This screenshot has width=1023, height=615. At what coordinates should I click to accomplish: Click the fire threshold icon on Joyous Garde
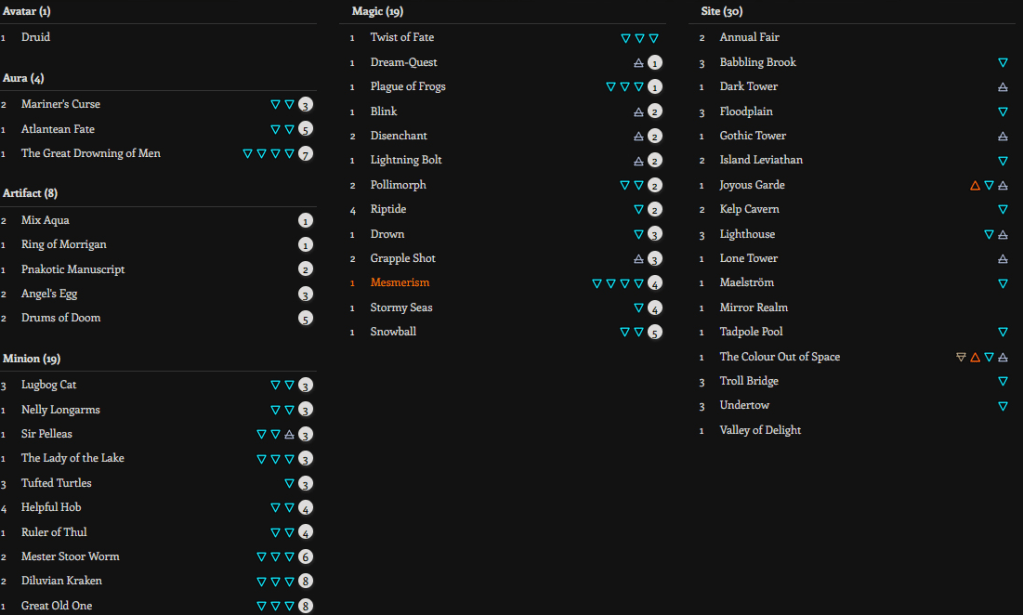(975, 186)
